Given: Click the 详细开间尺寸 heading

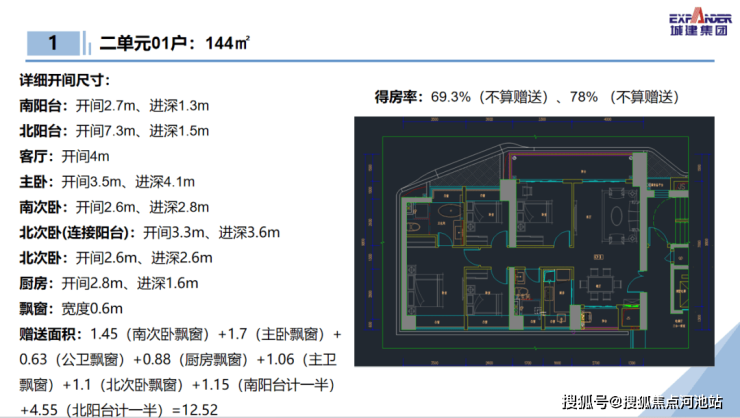Looking at the screenshot, I should tap(65, 80).
